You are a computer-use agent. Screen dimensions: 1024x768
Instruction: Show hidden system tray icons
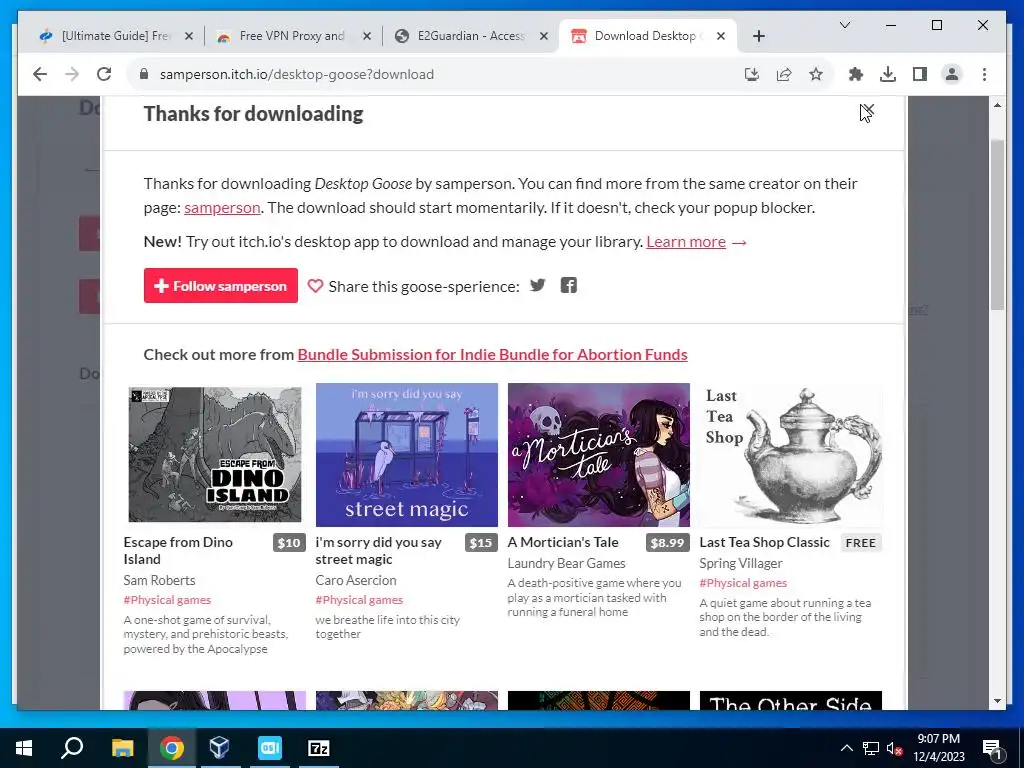(846, 748)
